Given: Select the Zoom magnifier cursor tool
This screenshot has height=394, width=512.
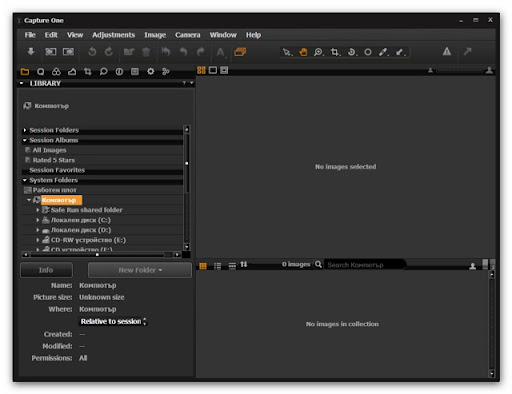Looking at the screenshot, I should click(x=319, y=52).
